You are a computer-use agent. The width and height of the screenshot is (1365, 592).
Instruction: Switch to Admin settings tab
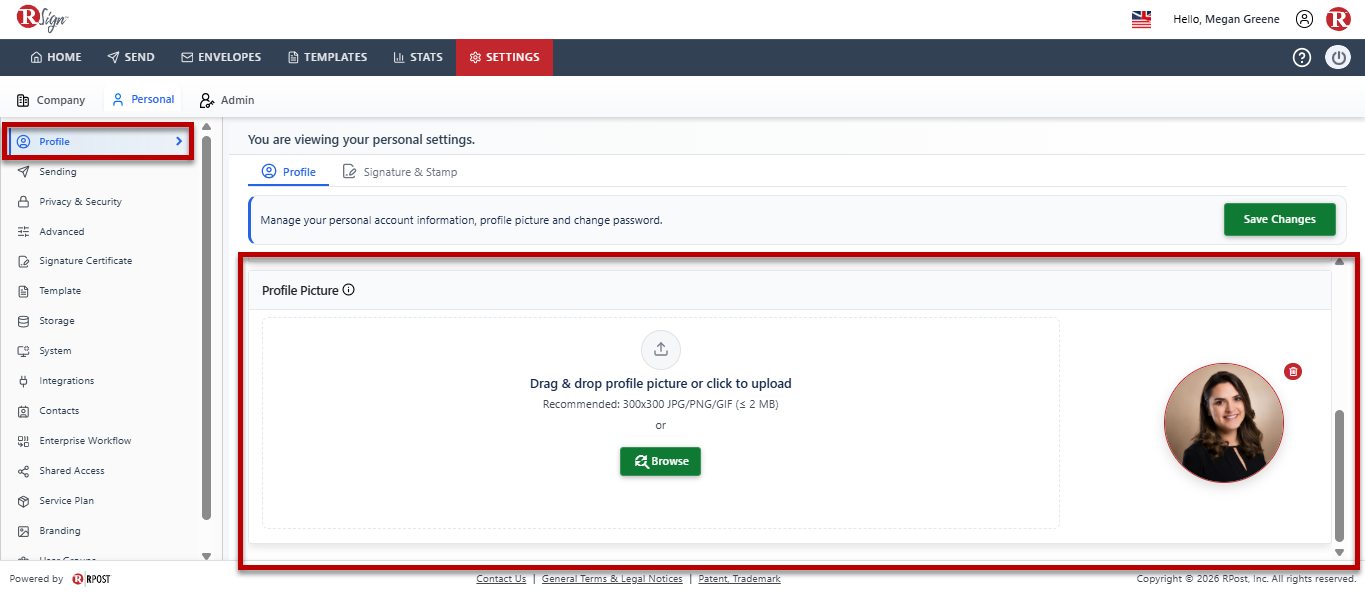[x=227, y=100]
